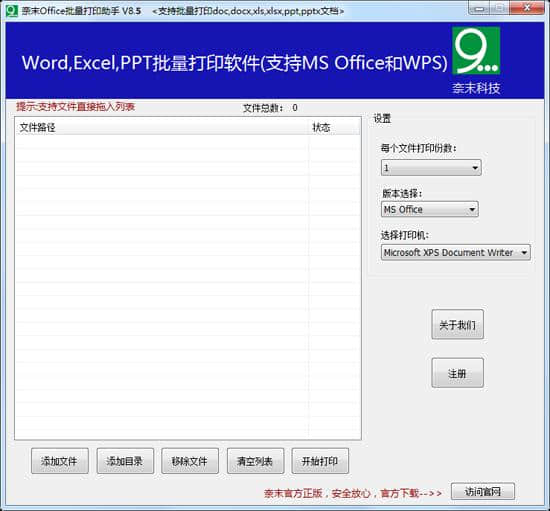Open the Microsoft XPS Document Writer printer dropdown
This screenshot has height=511, width=550.
(456, 253)
